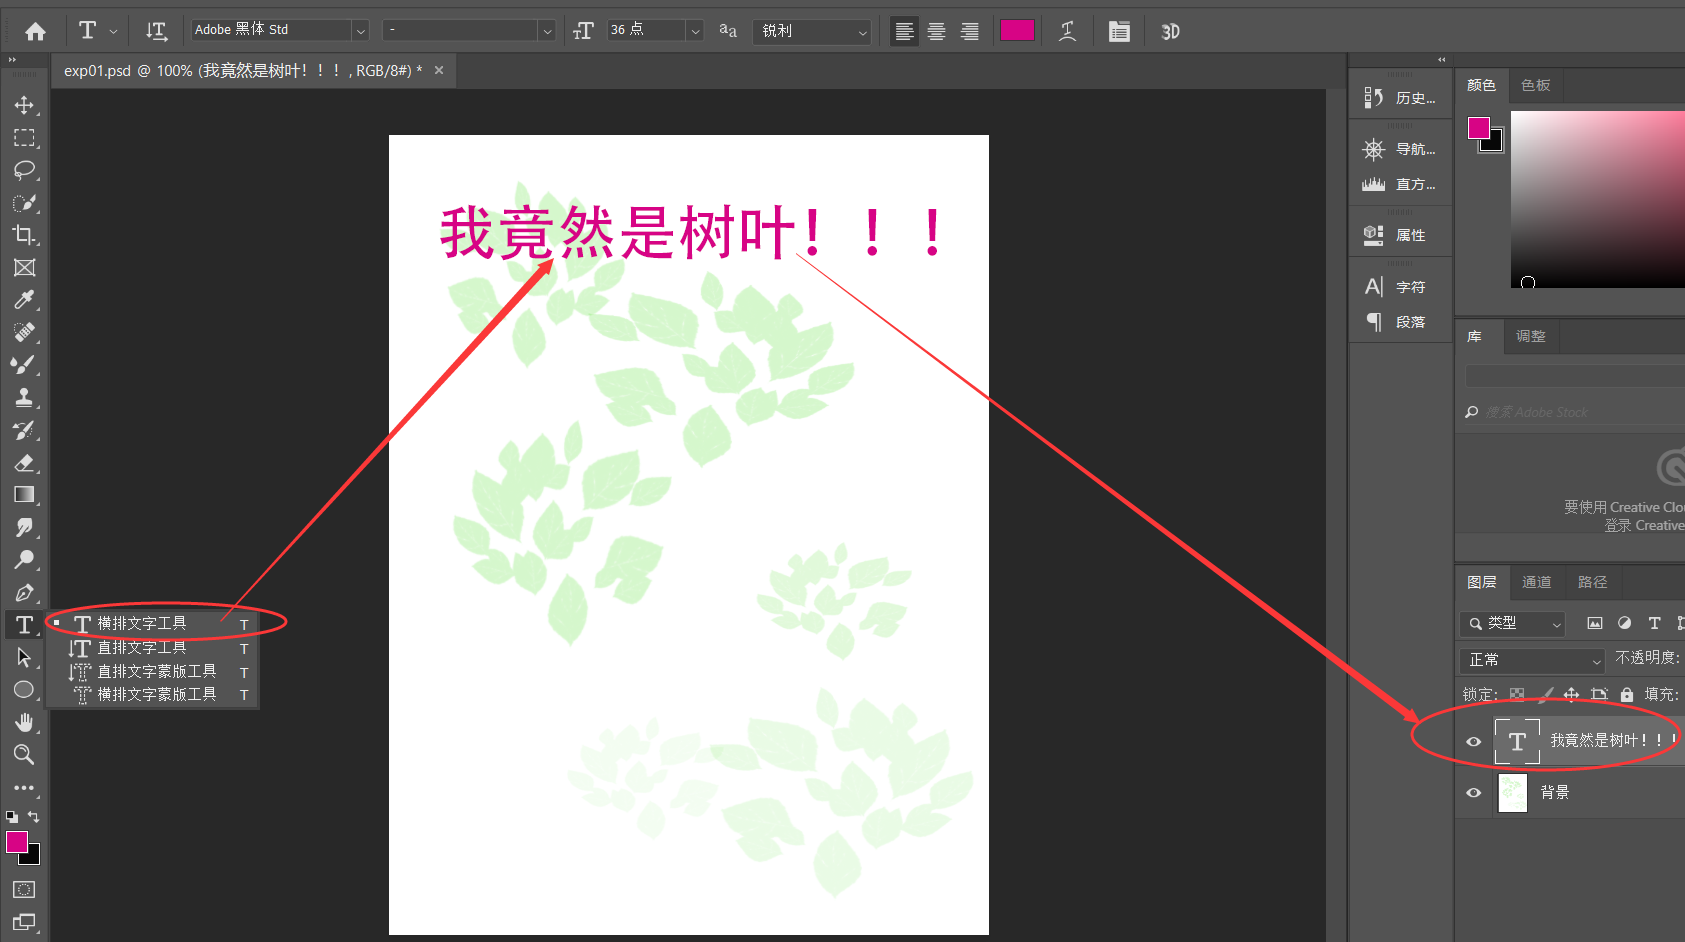This screenshot has height=942, width=1685.
Task: Open the Edit Toolbar ellipsis
Action: click(x=24, y=788)
